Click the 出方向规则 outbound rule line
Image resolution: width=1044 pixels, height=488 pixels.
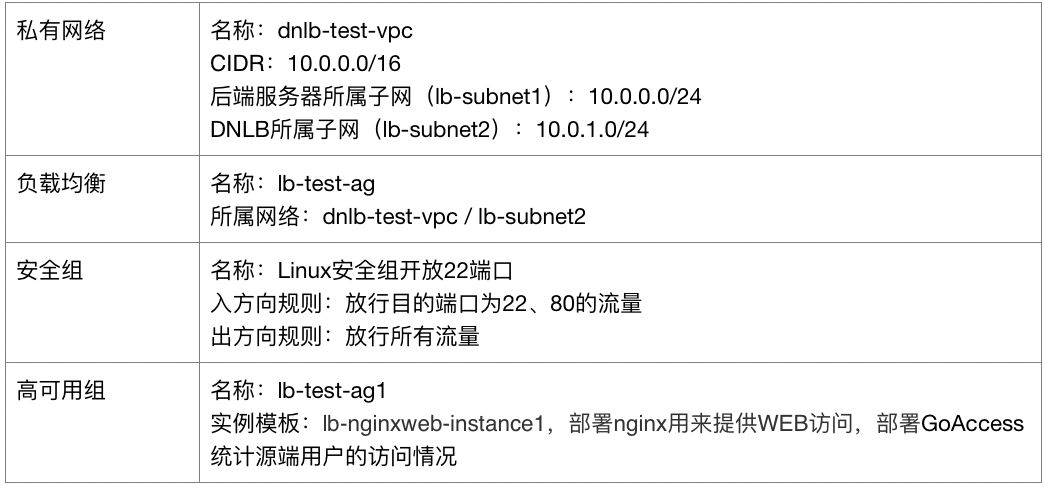[345, 337]
